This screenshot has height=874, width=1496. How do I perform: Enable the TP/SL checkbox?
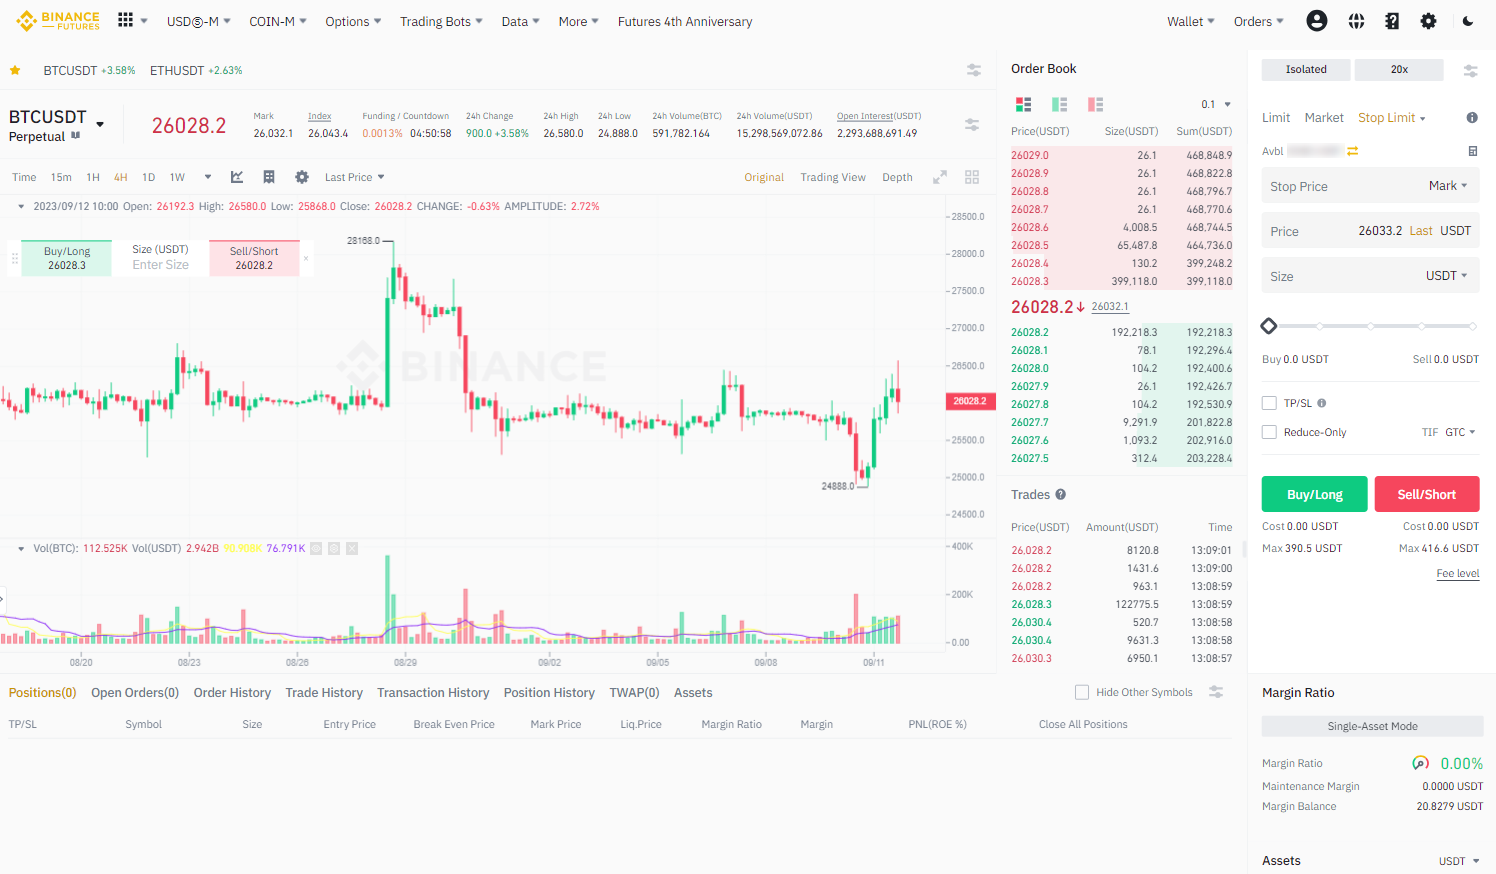[1269, 403]
